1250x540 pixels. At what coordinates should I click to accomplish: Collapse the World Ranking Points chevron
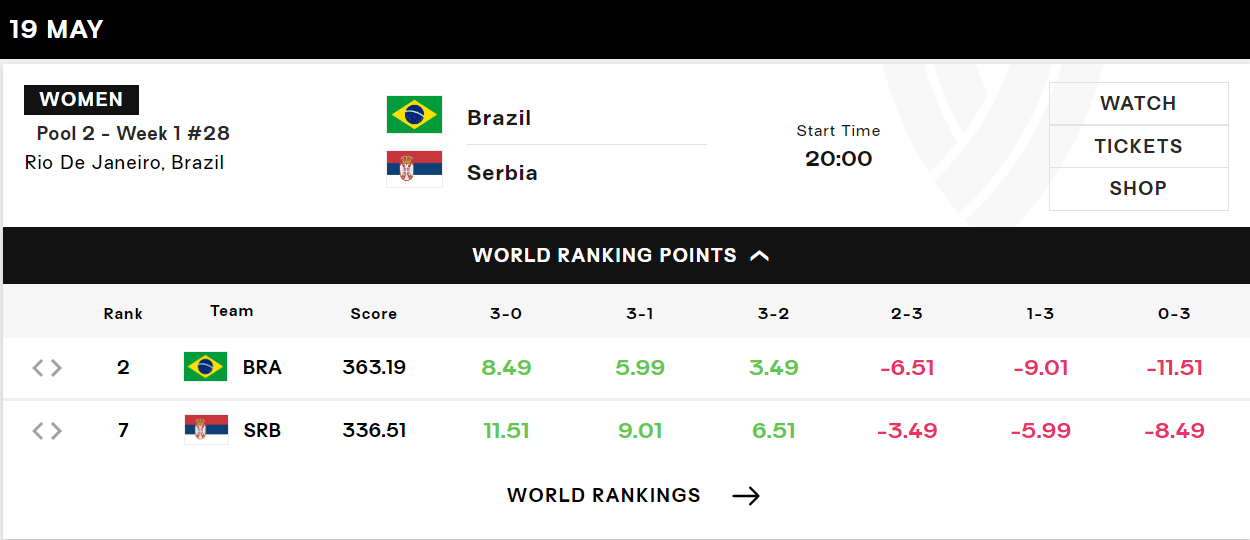coord(760,256)
